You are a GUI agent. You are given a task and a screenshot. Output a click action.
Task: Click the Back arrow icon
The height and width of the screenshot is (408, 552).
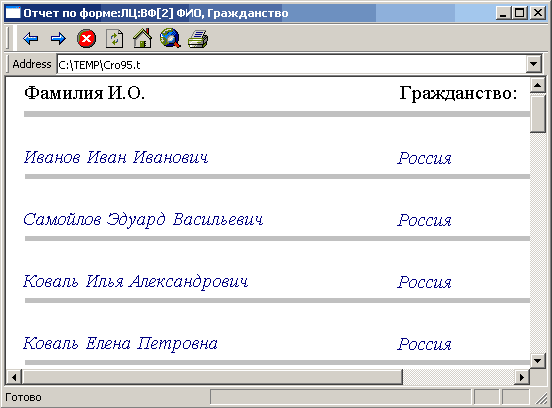(x=30, y=38)
